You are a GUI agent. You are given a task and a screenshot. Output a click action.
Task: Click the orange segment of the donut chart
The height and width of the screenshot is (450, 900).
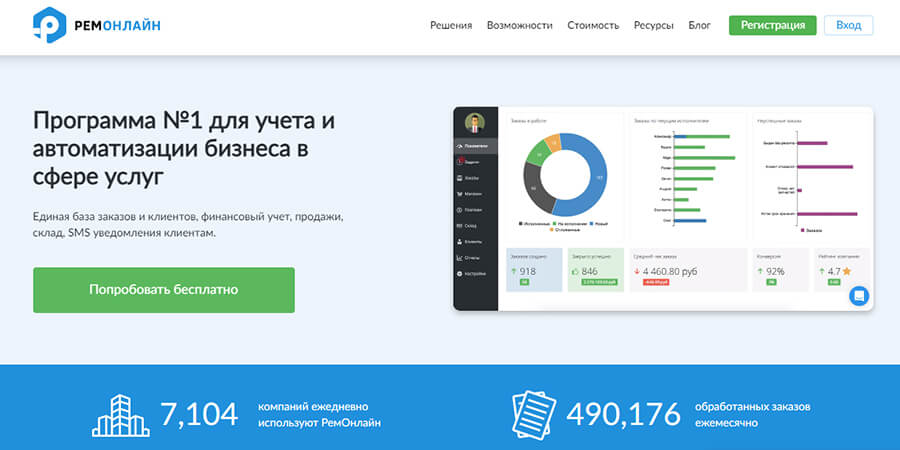(x=552, y=143)
